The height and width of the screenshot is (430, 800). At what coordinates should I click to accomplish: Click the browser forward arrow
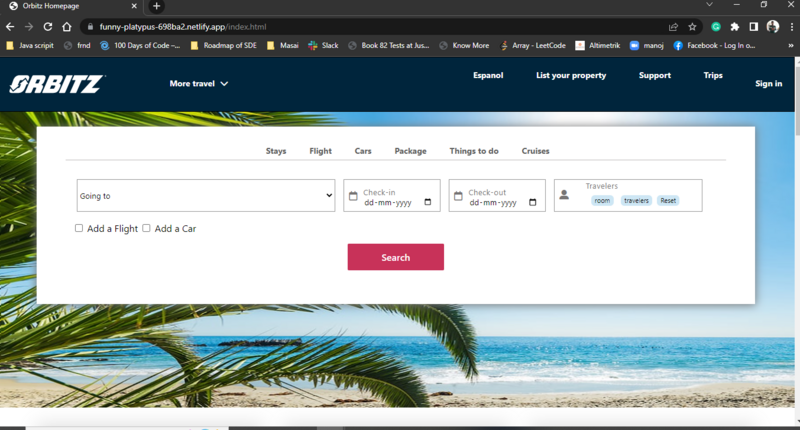(x=29, y=27)
